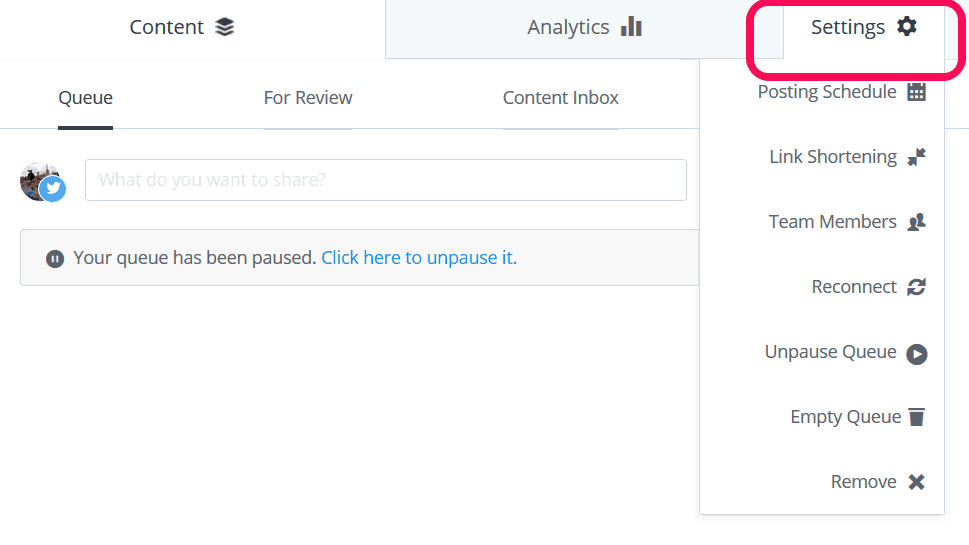Screen dimensions: 969x545
Task: Click the Link Shortening arrows icon
Action: tap(916, 157)
